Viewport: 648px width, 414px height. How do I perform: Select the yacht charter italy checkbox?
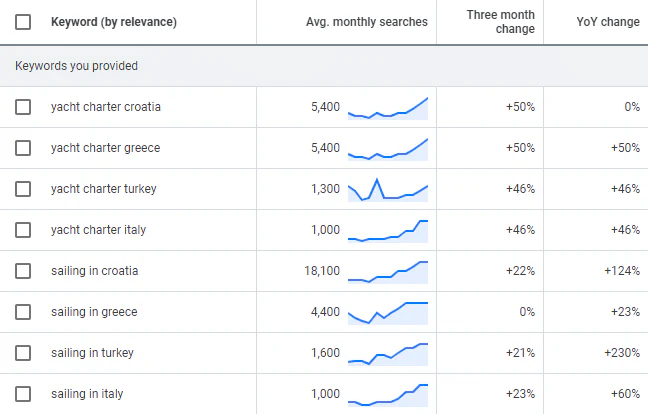pos(23,230)
